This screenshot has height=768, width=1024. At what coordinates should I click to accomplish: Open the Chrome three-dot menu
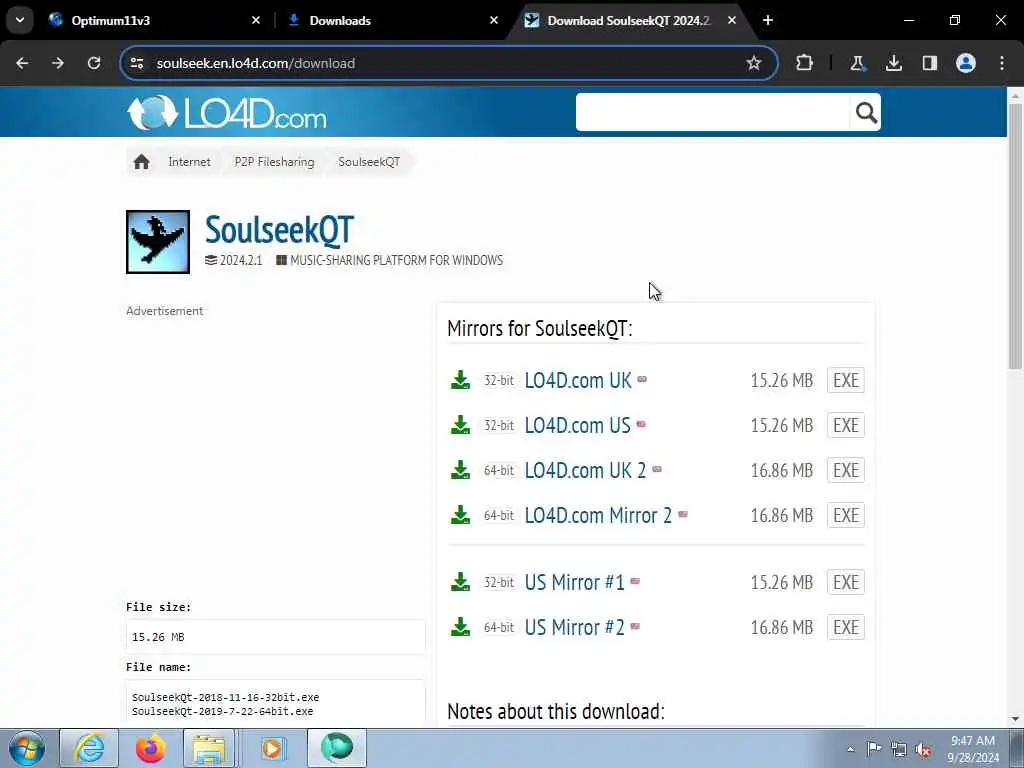(x=1002, y=63)
